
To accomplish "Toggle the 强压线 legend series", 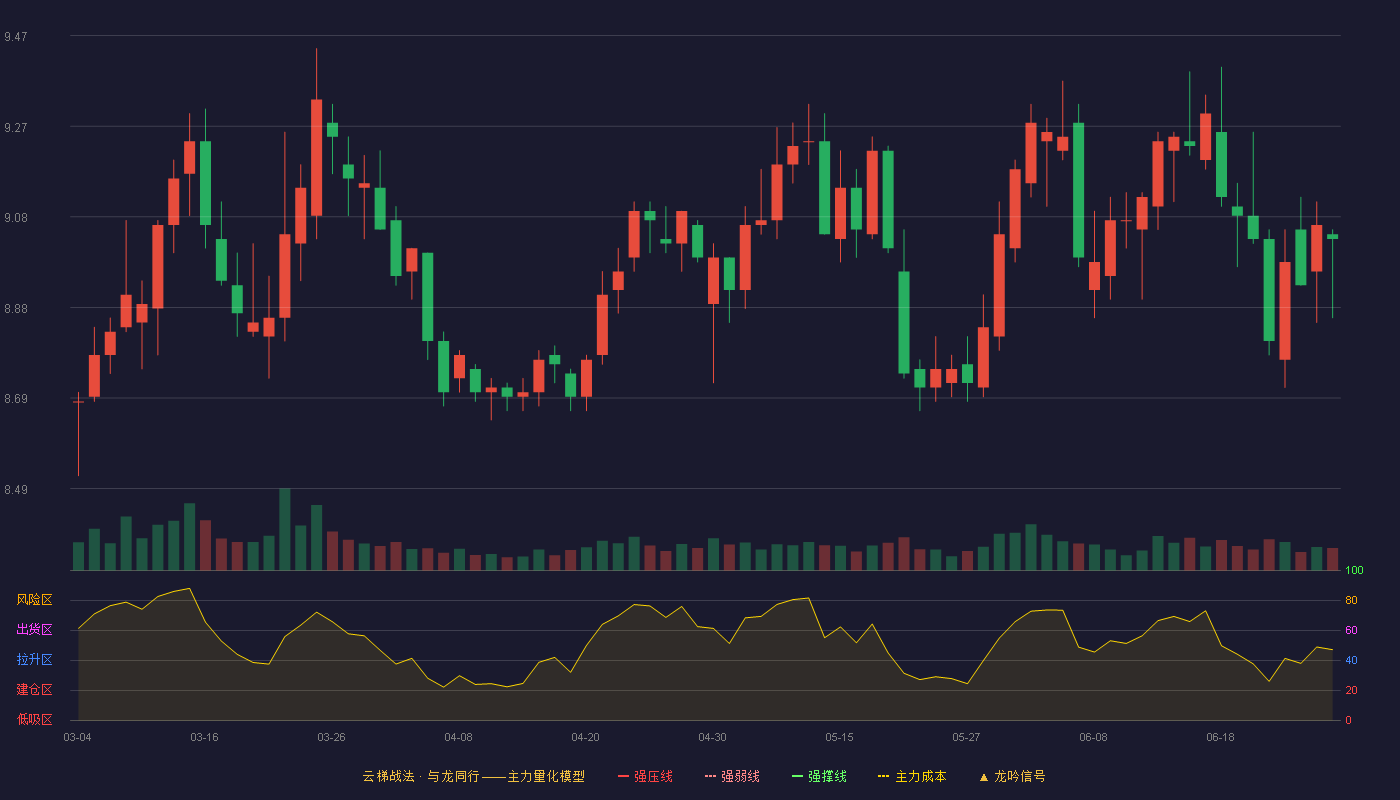I will [645, 776].
